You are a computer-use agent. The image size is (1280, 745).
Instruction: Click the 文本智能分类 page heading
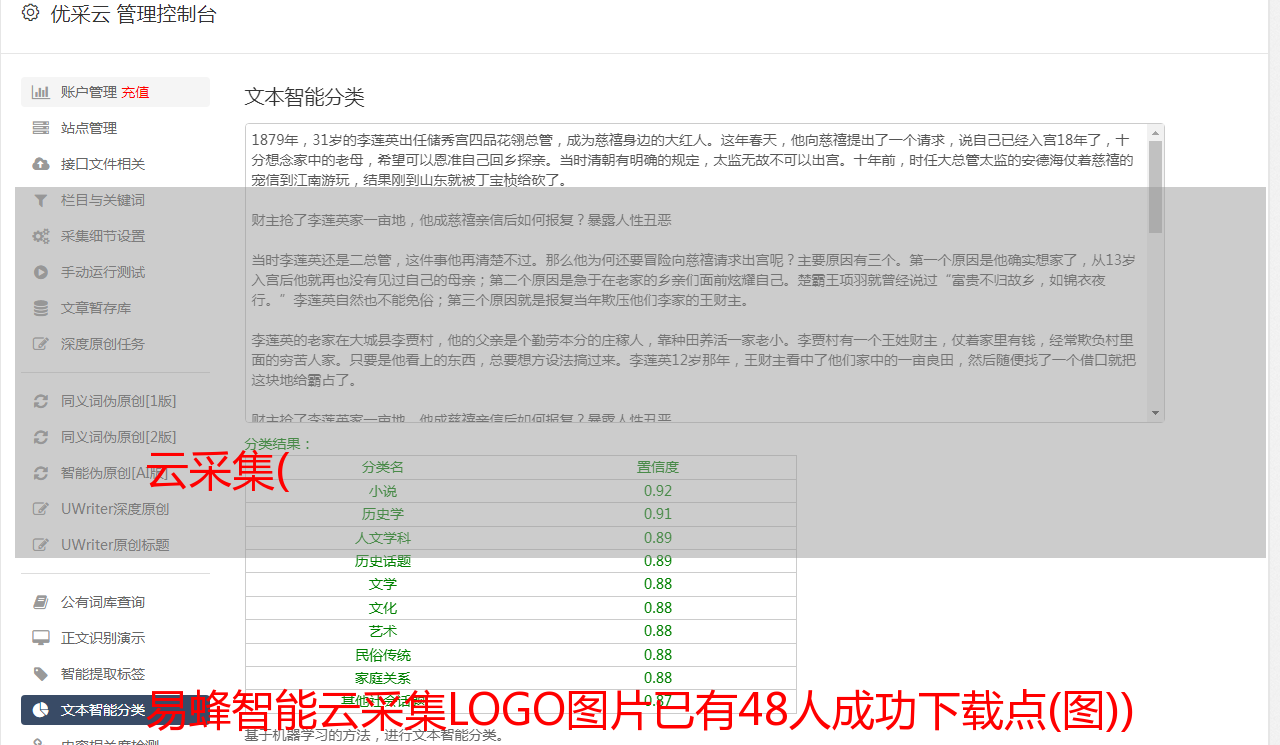click(305, 97)
